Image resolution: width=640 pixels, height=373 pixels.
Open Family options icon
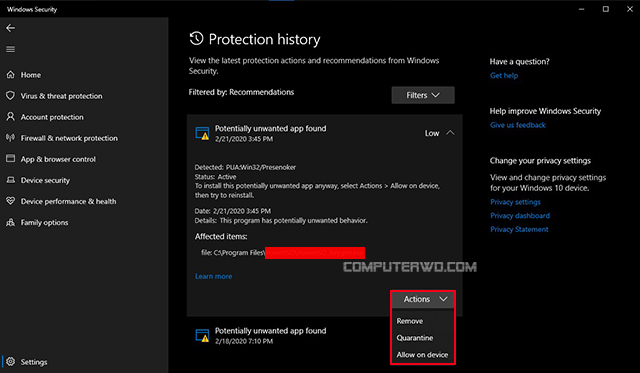click(x=10, y=222)
